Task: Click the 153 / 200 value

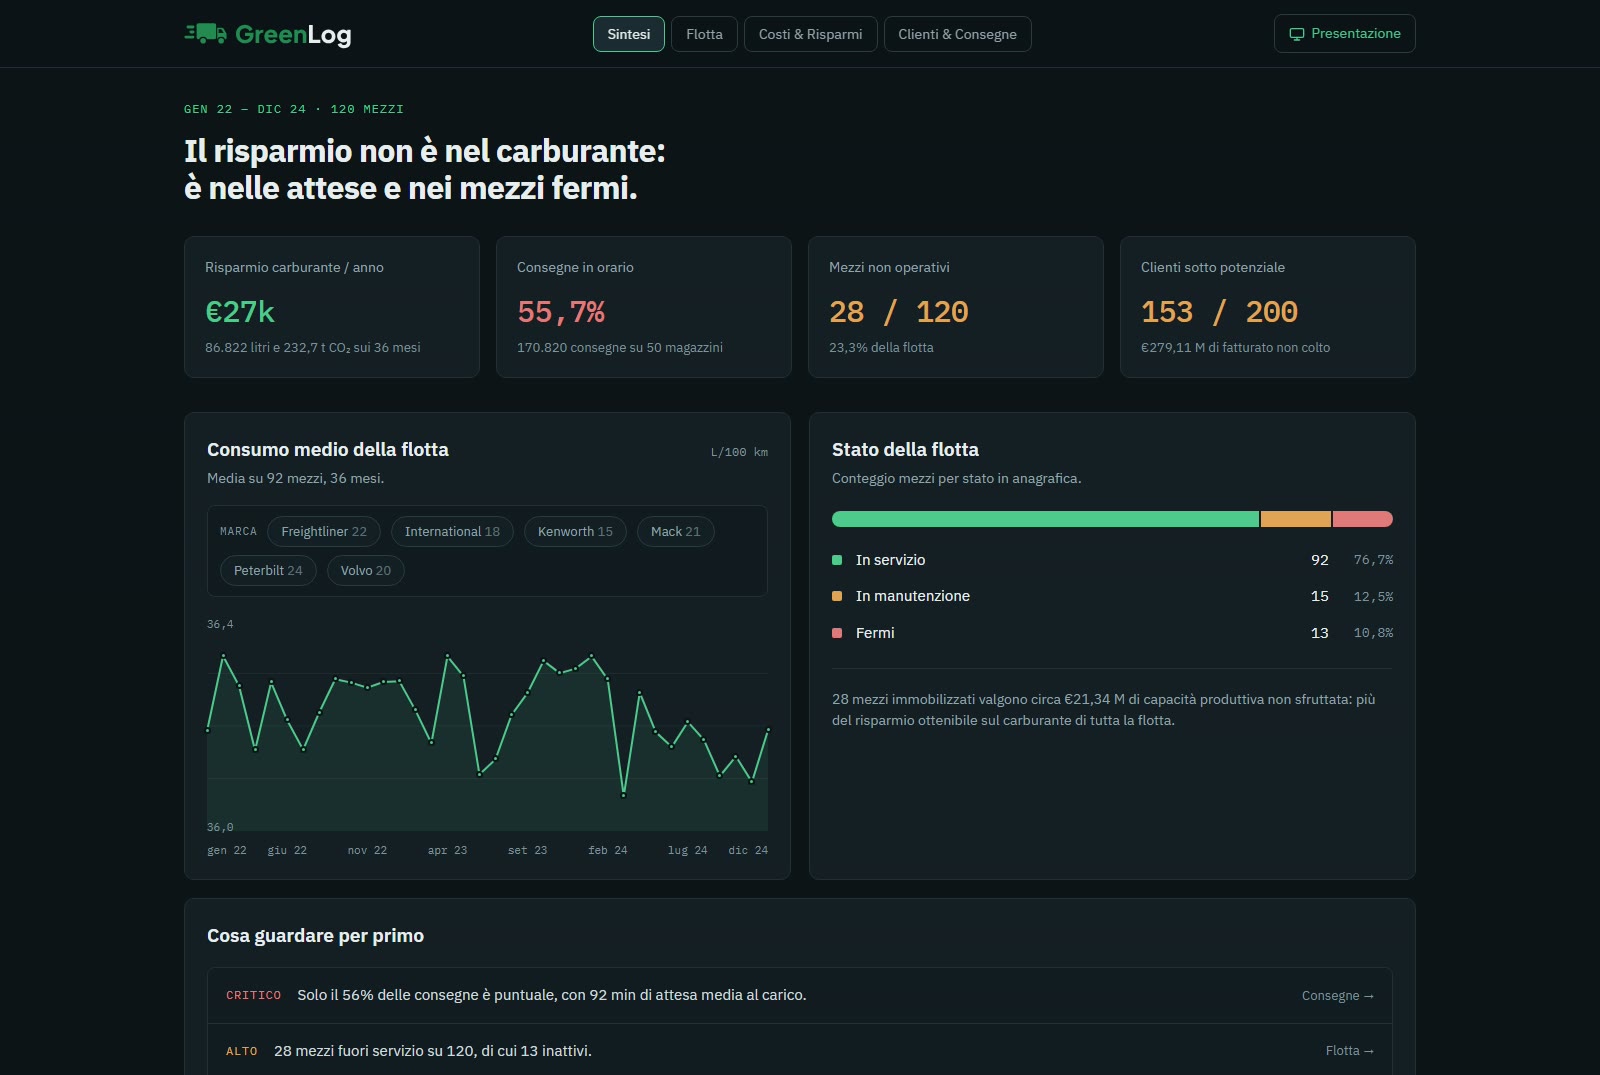Action: pyautogui.click(x=1219, y=312)
